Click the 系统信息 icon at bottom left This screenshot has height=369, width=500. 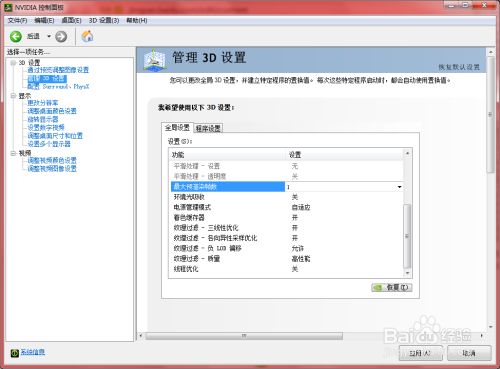tap(14, 353)
